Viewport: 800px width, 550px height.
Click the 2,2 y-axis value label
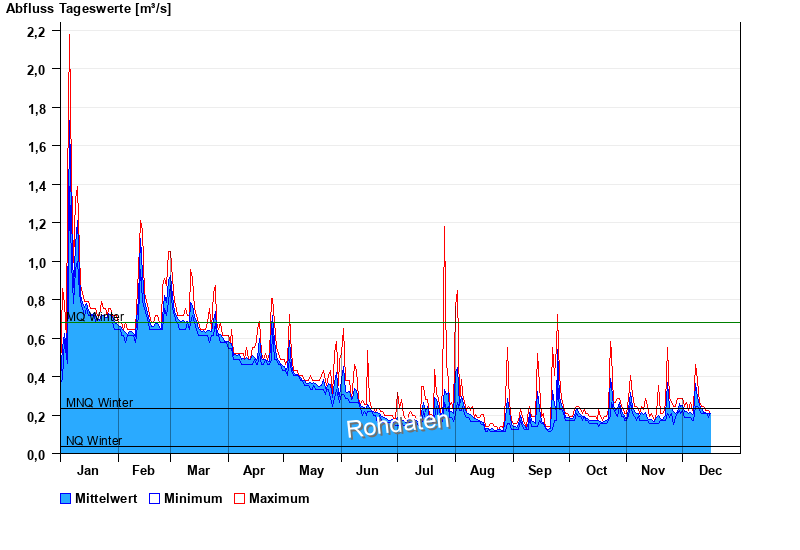pyautogui.click(x=36, y=32)
